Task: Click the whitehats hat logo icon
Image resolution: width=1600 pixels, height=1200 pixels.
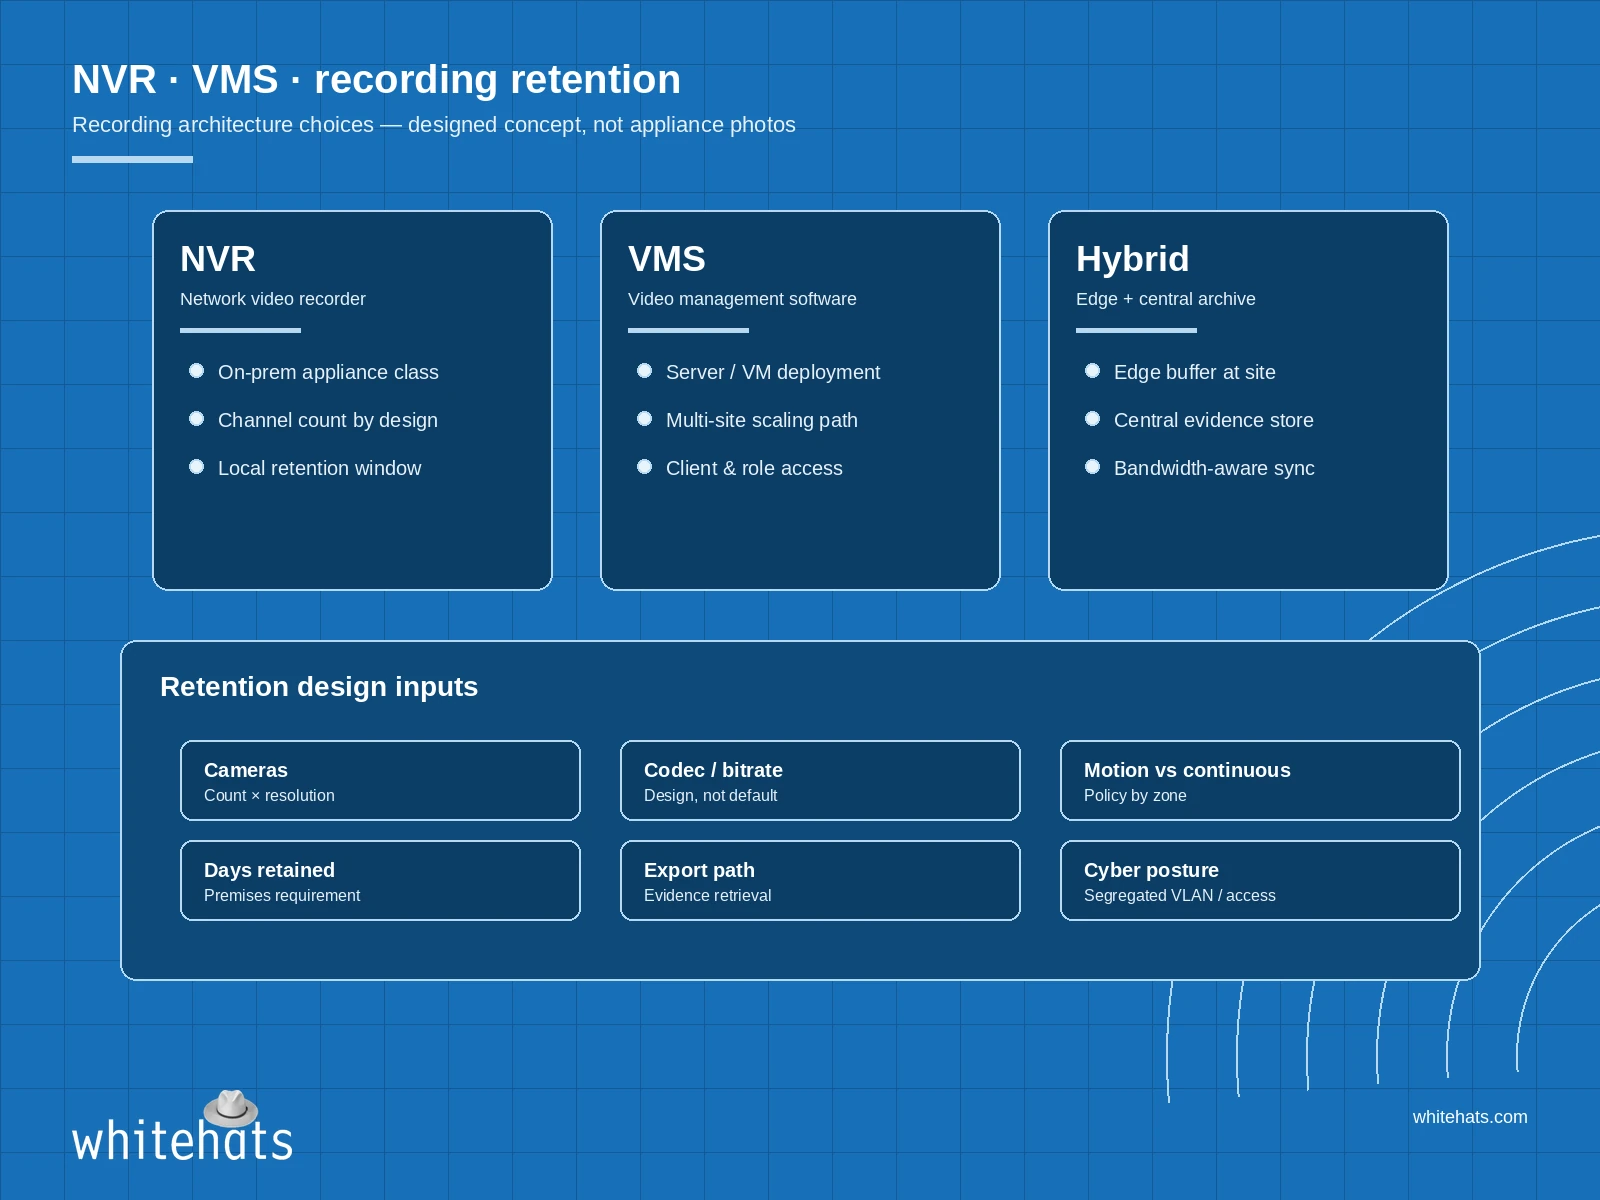Action: click(x=231, y=1108)
